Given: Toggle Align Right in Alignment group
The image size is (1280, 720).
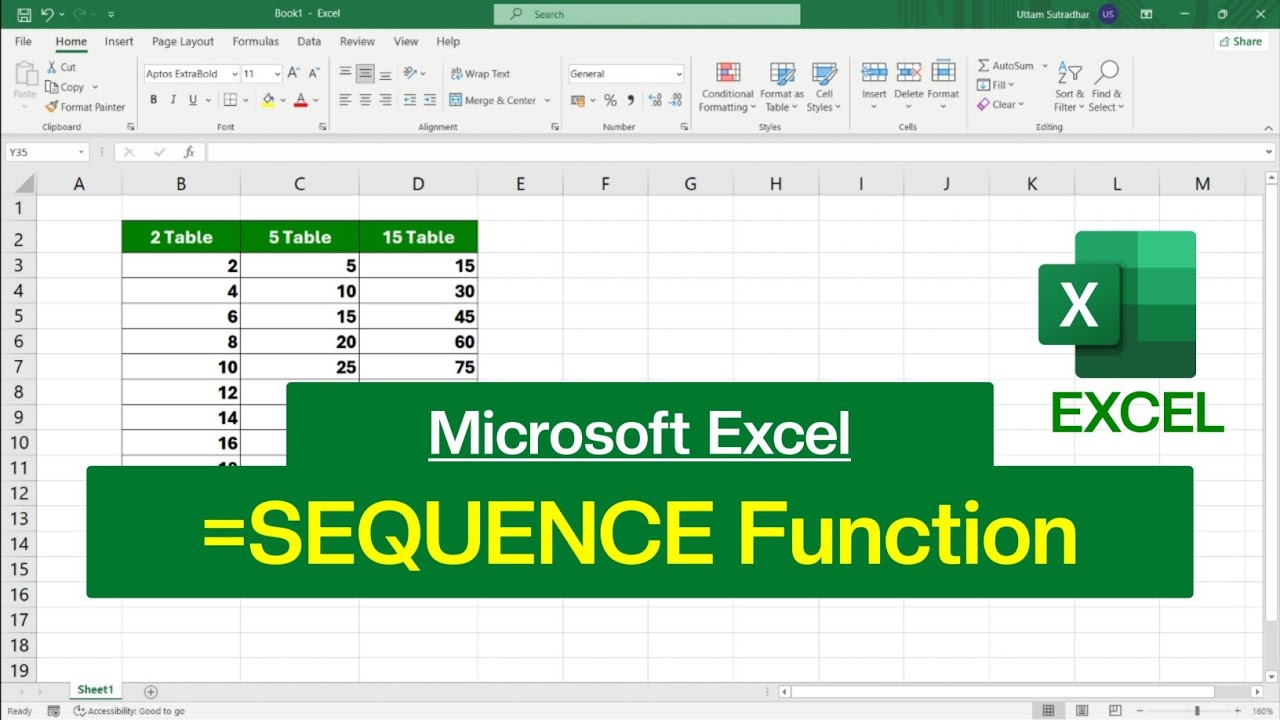Looking at the screenshot, I should (x=385, y=100).
